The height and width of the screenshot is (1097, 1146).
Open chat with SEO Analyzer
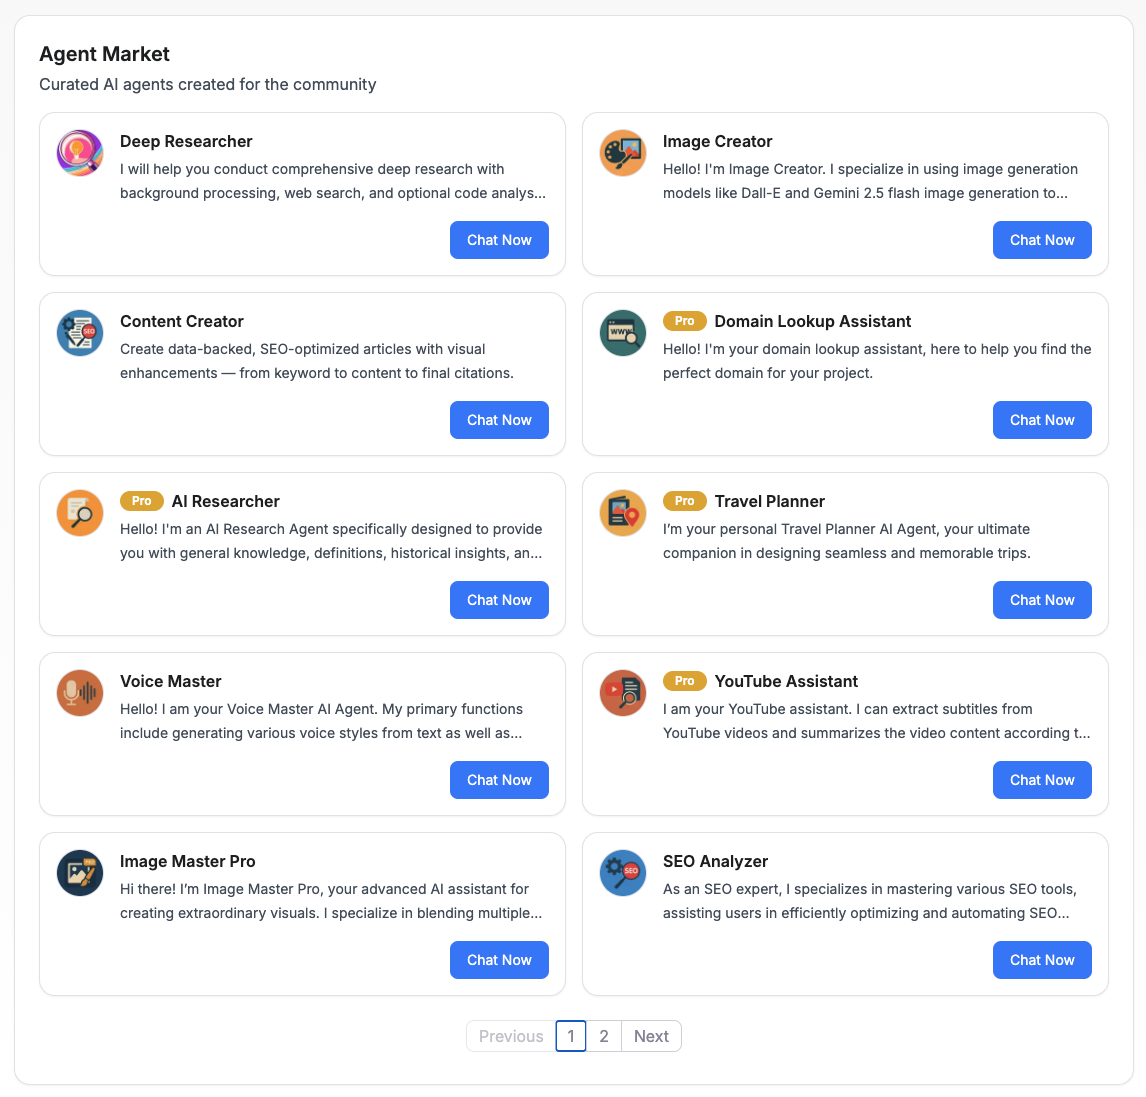click(1042, 960)
